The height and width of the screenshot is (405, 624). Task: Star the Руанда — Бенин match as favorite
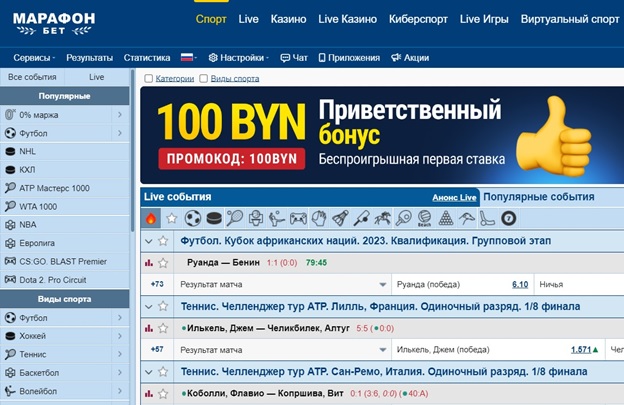point(165,263)
